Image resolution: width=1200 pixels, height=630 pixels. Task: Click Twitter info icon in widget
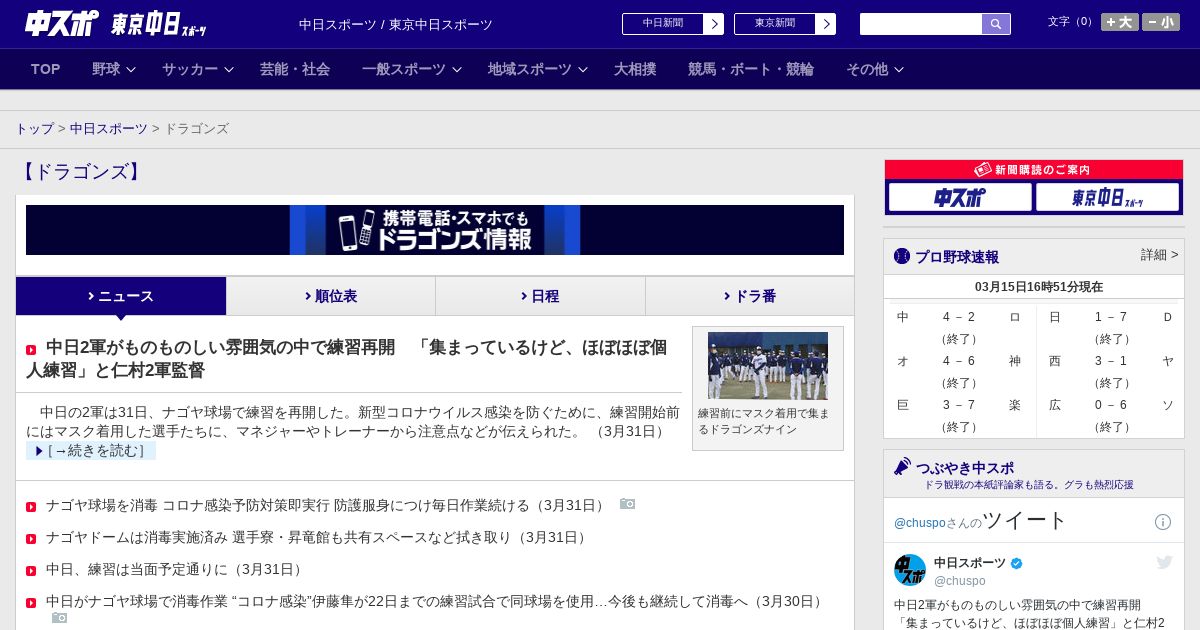[1163, 522]
